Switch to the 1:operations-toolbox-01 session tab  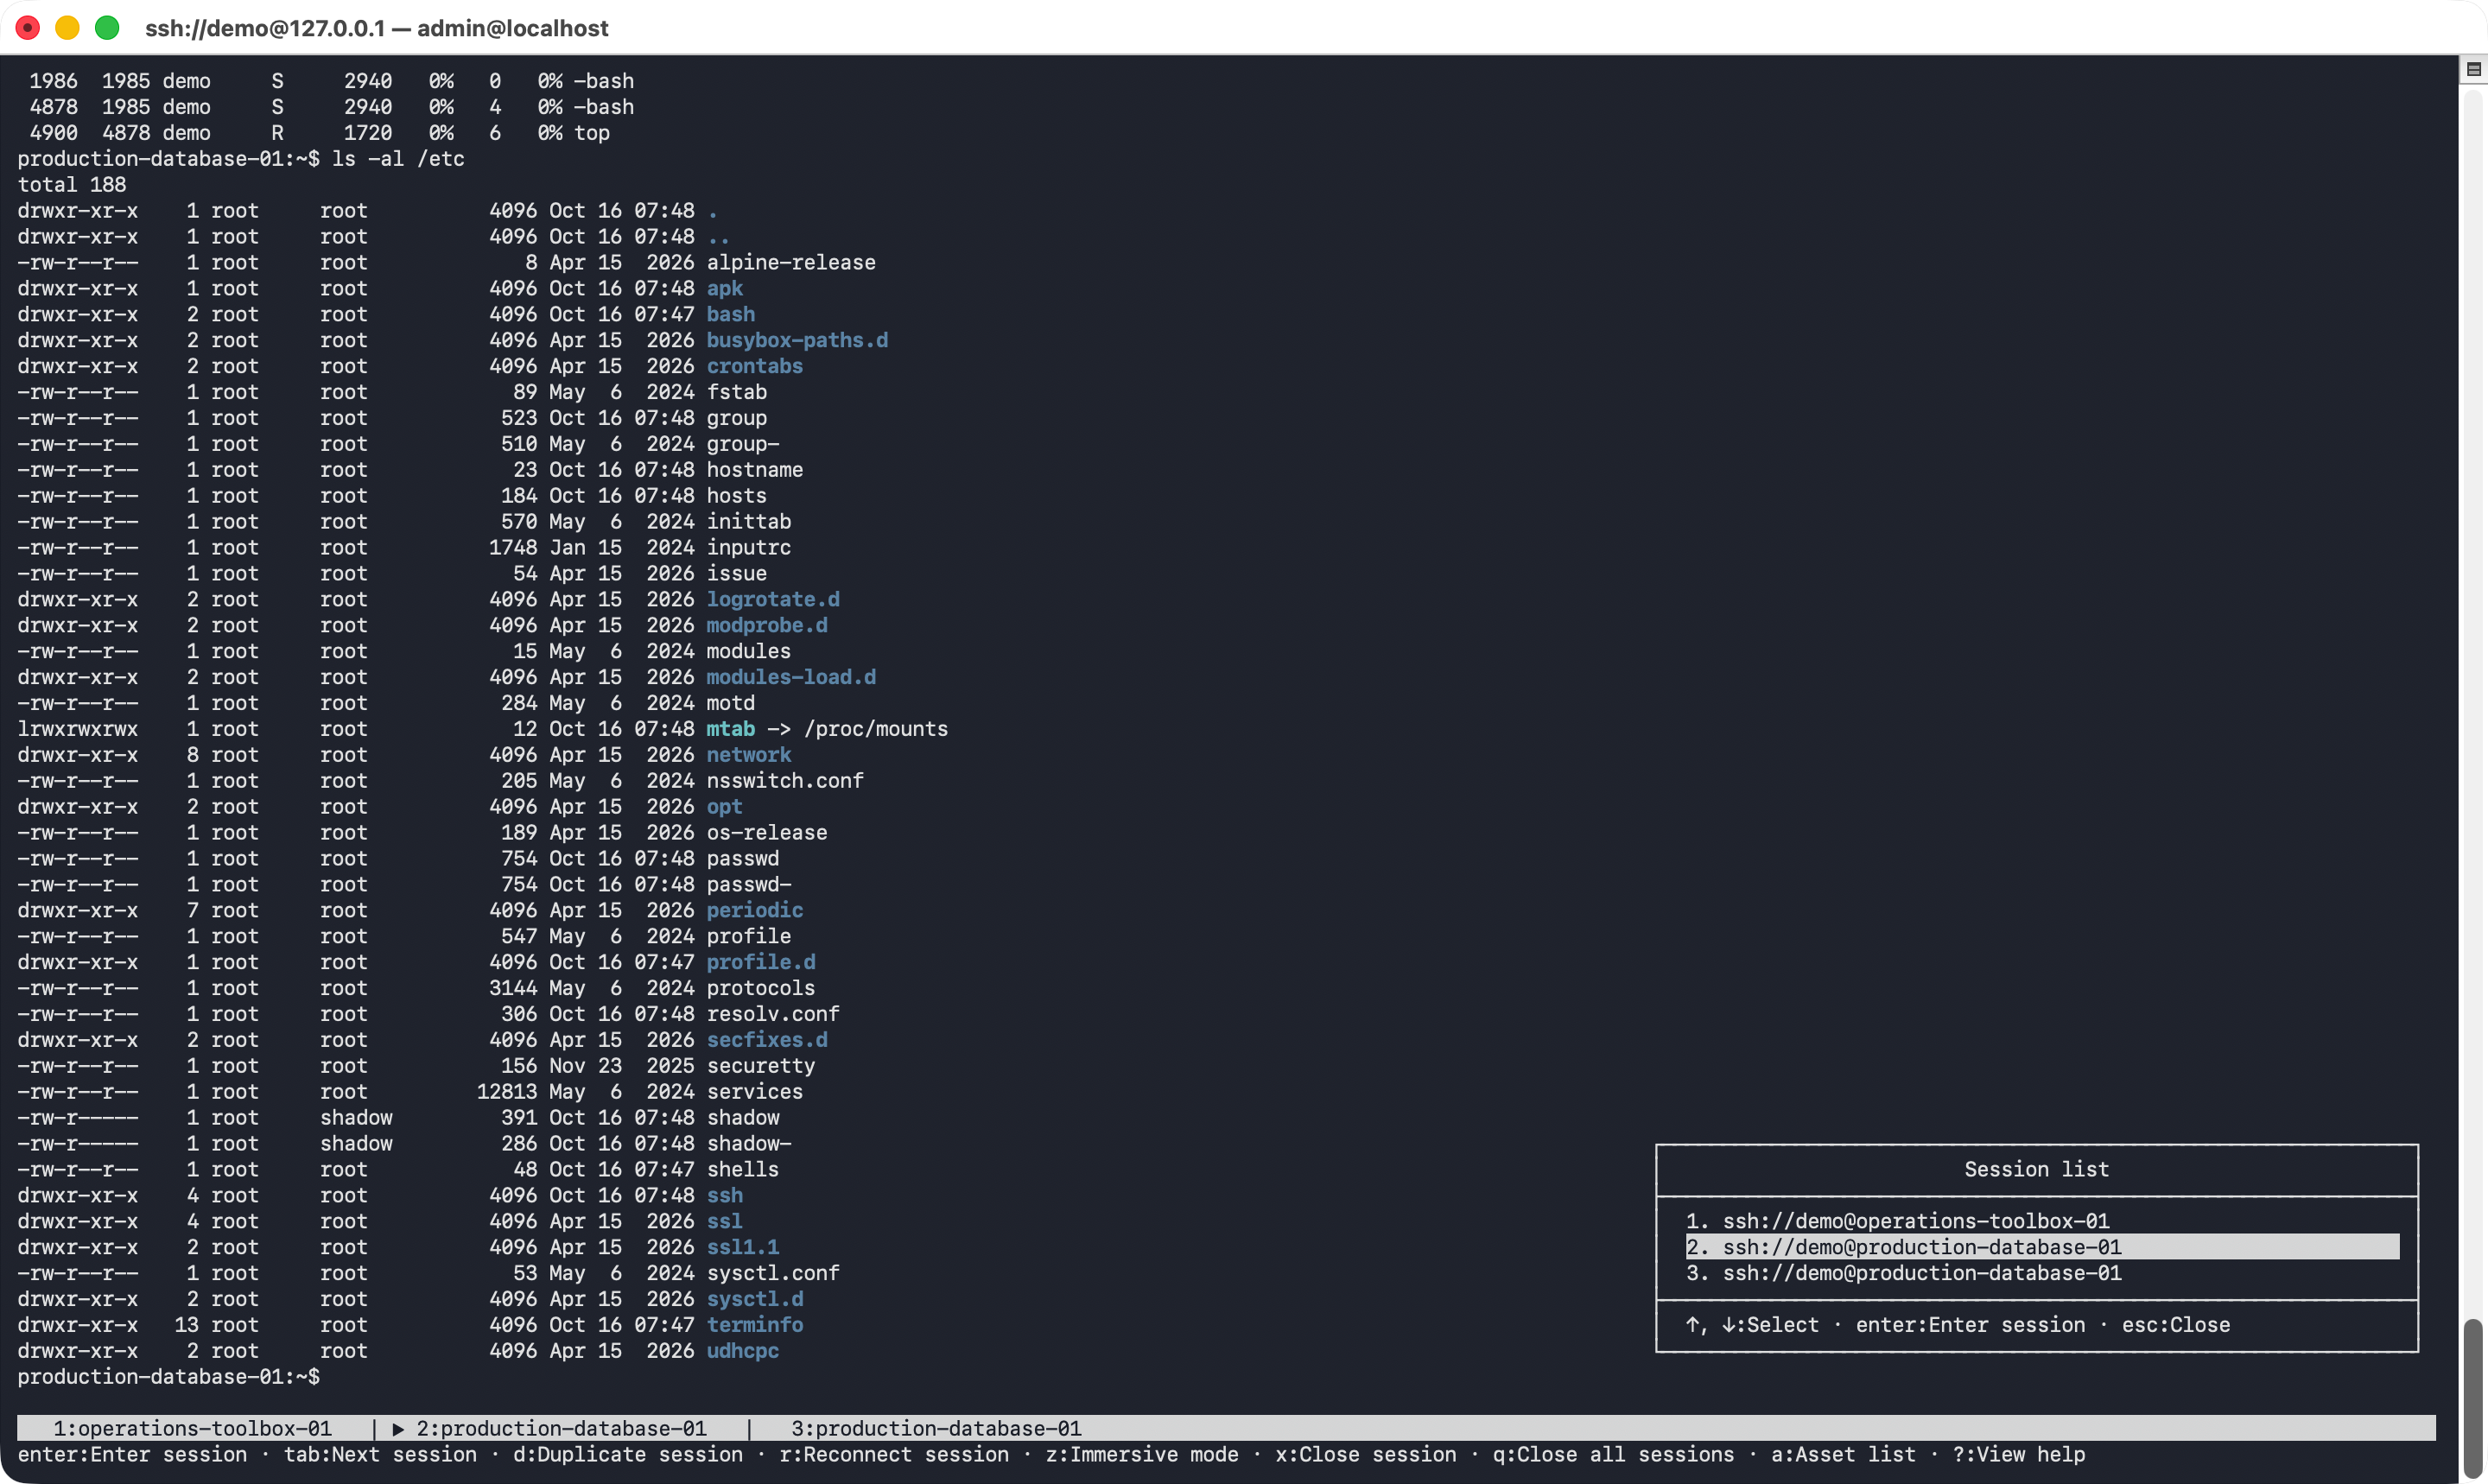tap(192, 1428)
